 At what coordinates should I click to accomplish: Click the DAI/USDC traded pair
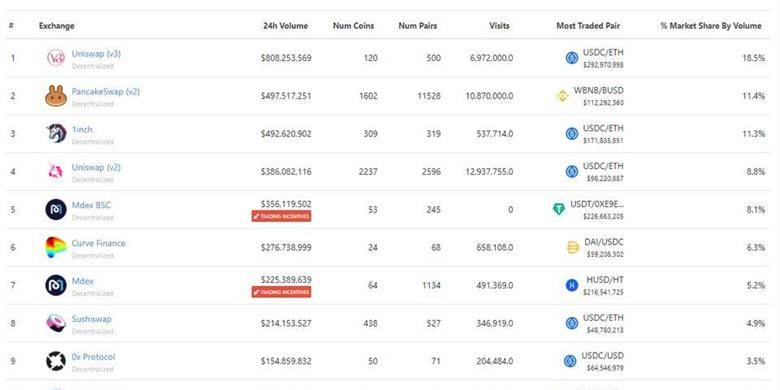click(x=603, y=242)
